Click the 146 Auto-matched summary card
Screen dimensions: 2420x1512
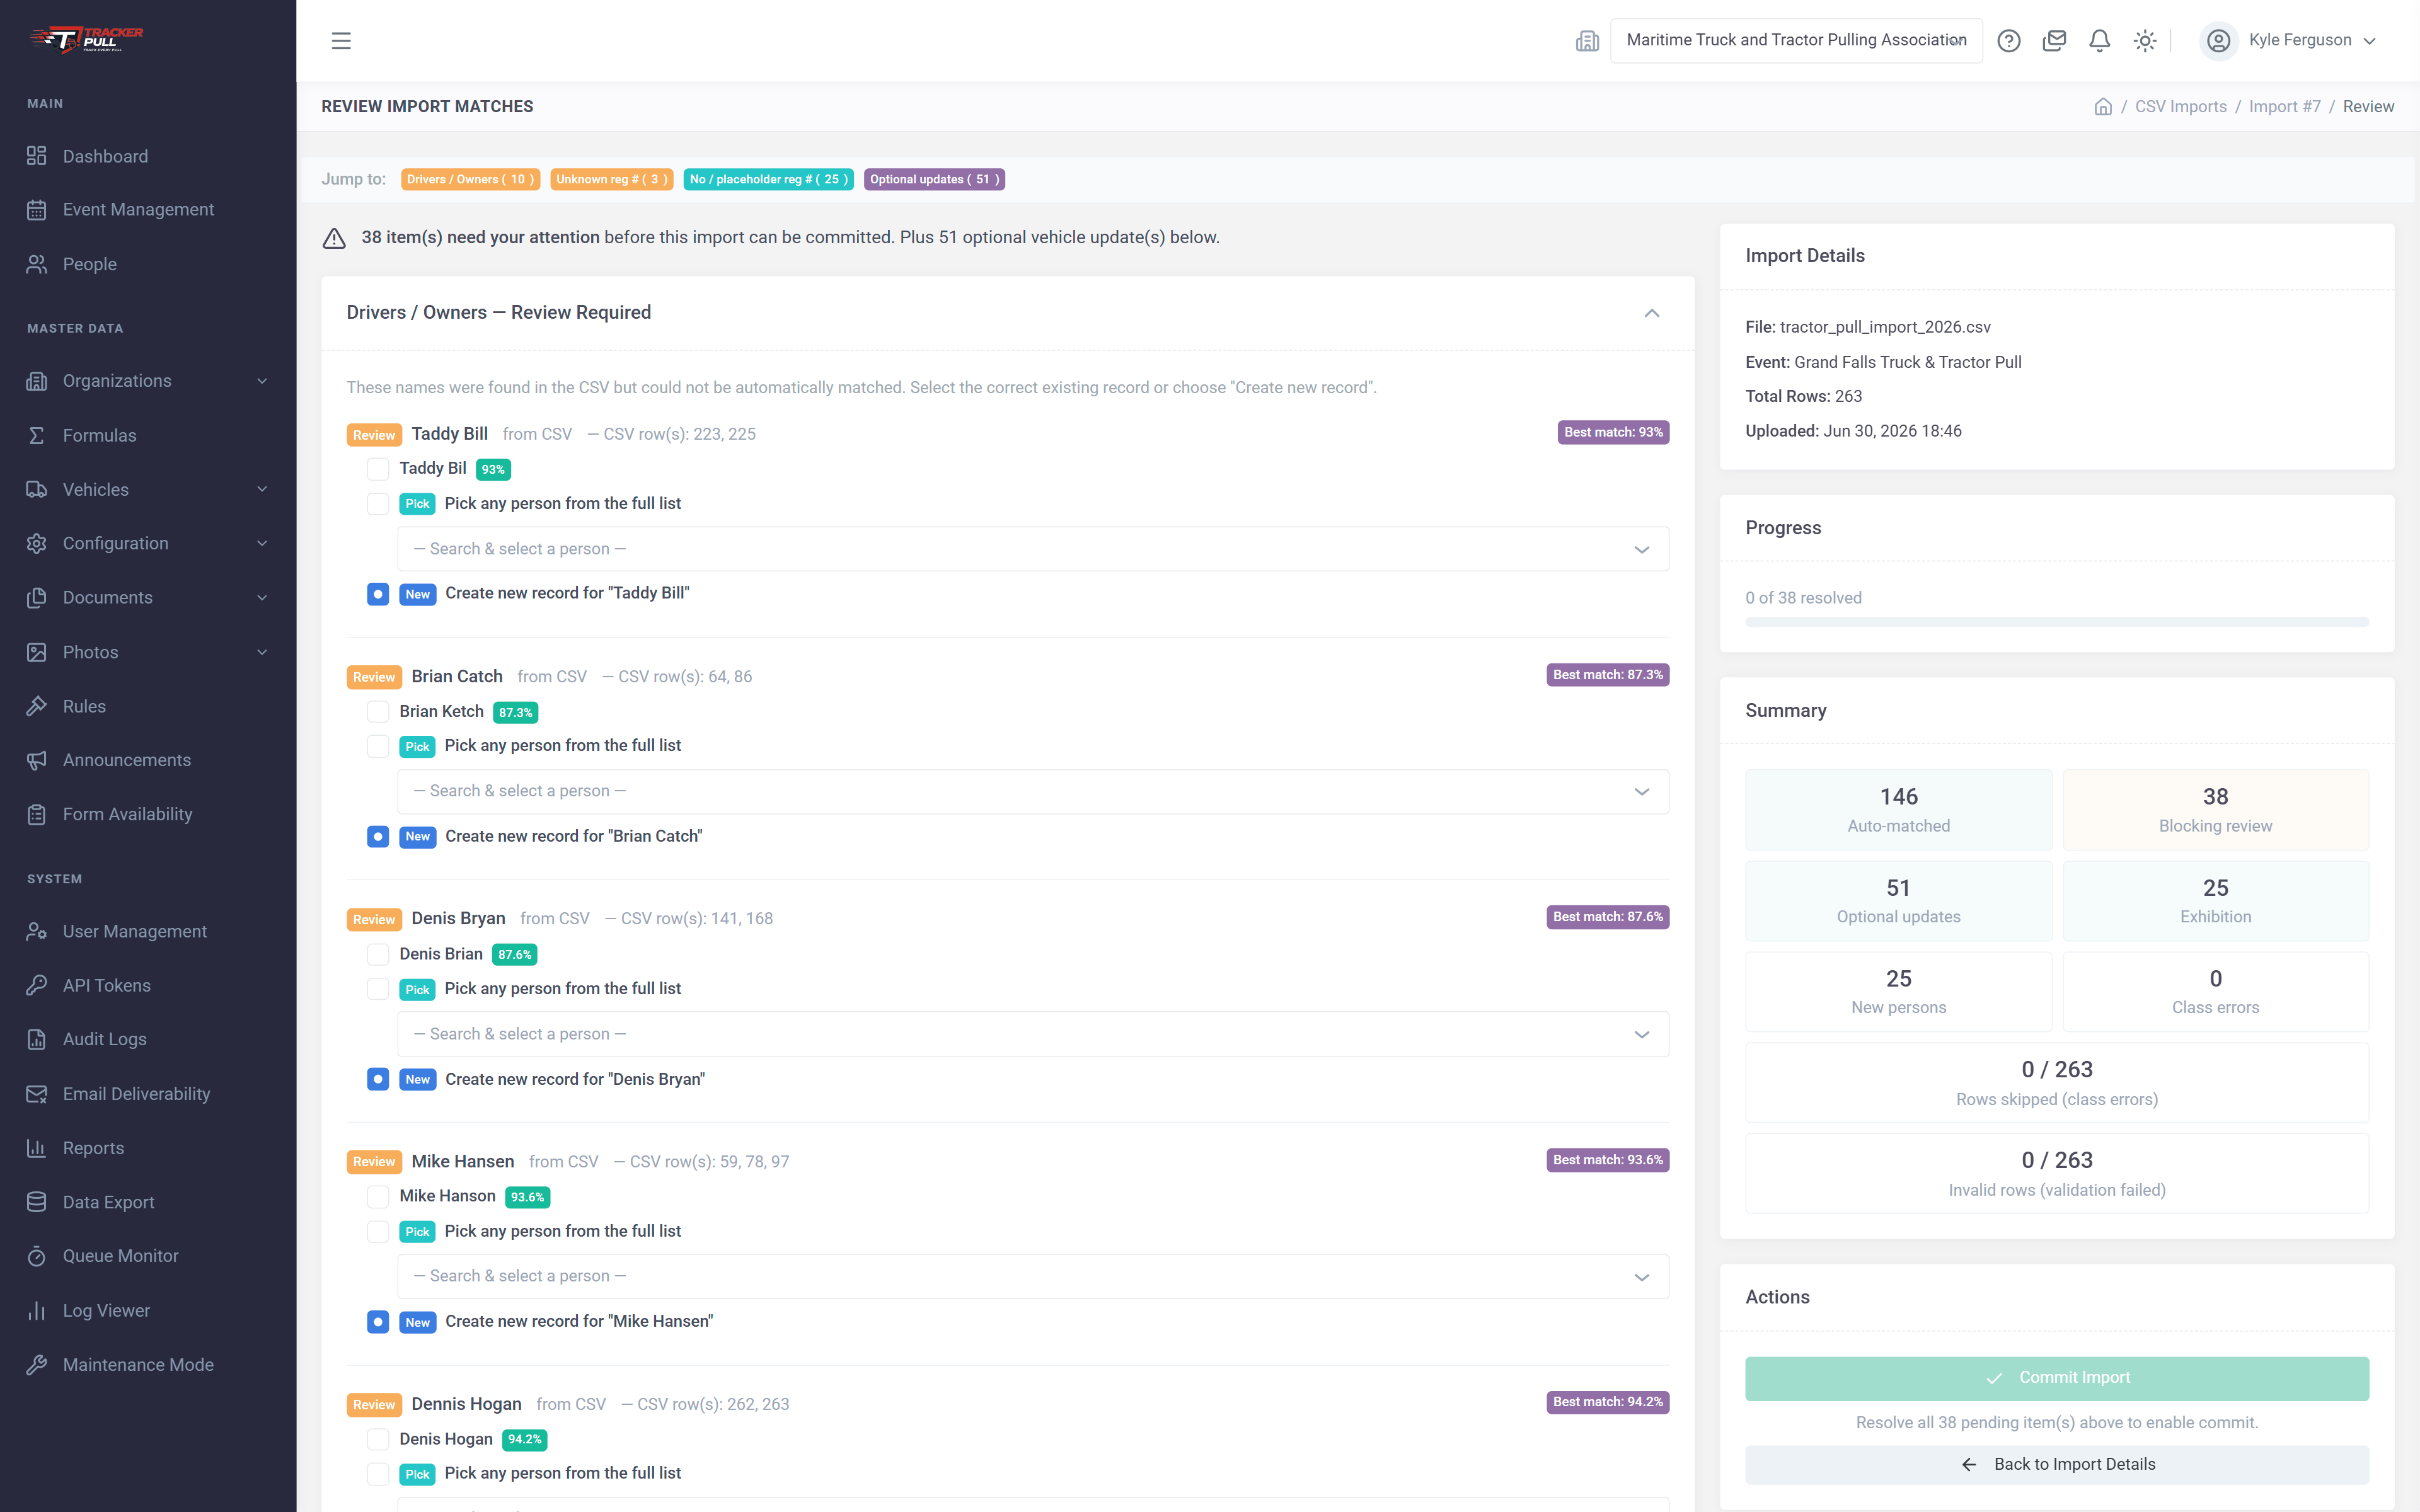point(1898,810)
